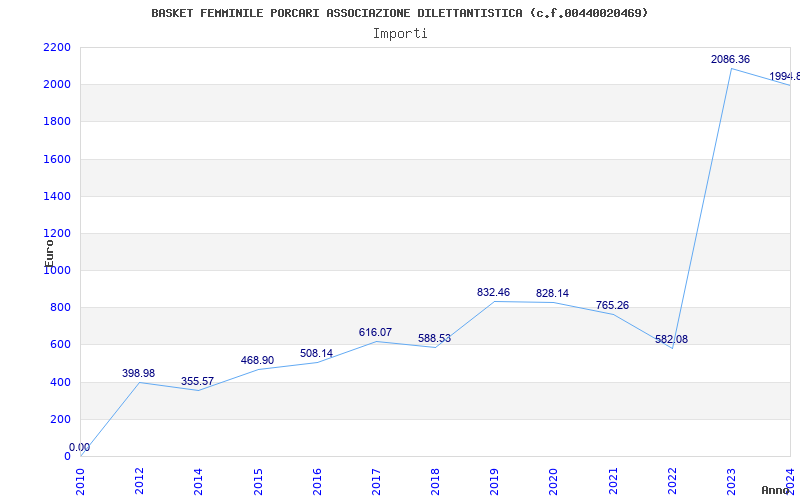Screen dimensions: 800x500
Task: Click the Importi subtitle
Action: [x=400, y=34]
